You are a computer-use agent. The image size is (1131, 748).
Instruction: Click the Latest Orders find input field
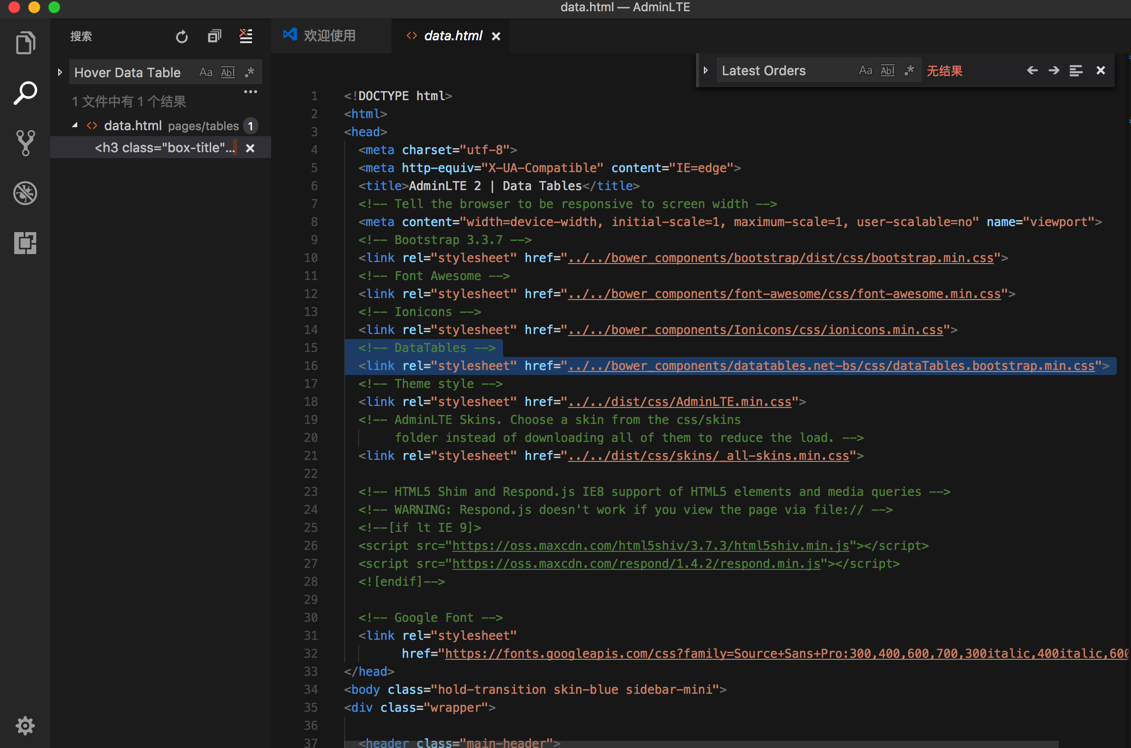coord(780,71)
